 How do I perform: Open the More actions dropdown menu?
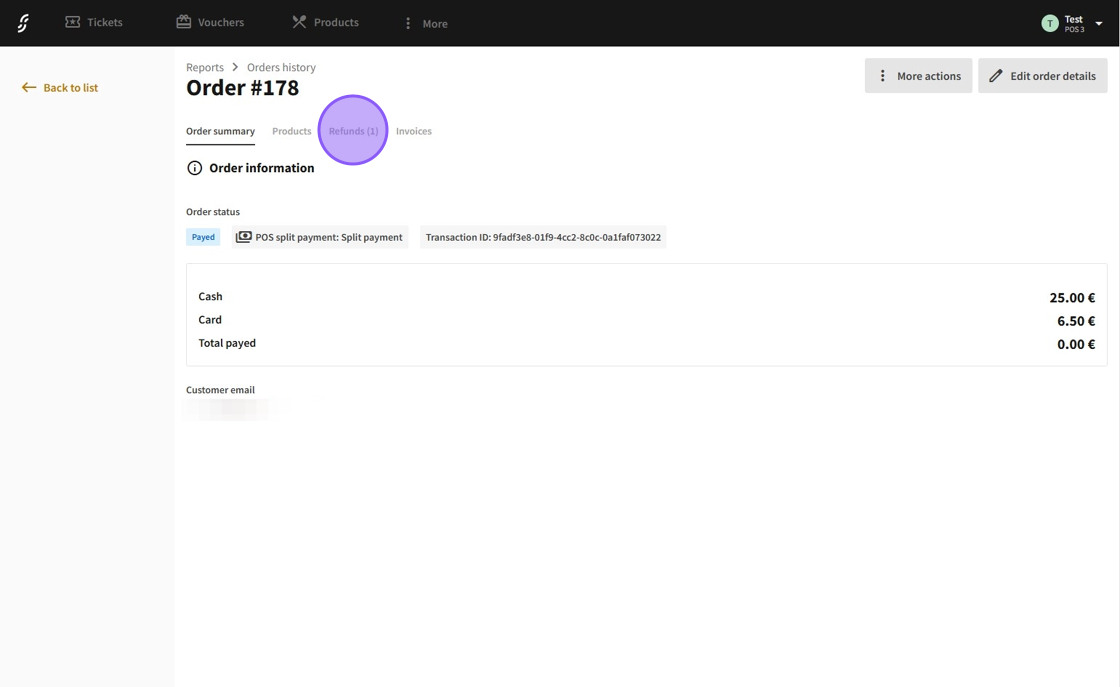coord(918,76)
